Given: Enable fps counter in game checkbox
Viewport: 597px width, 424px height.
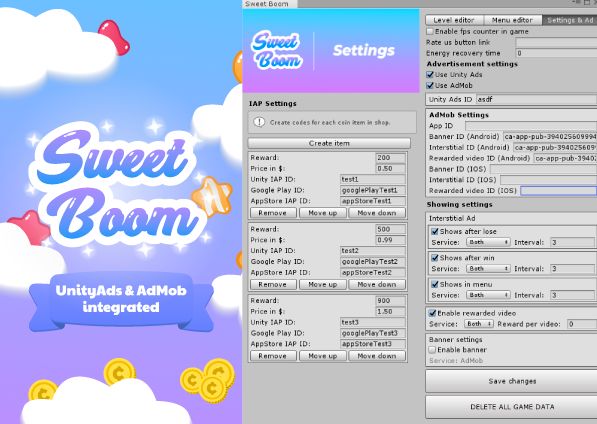Looking at the screenshot, I should (x=430, y=31).
